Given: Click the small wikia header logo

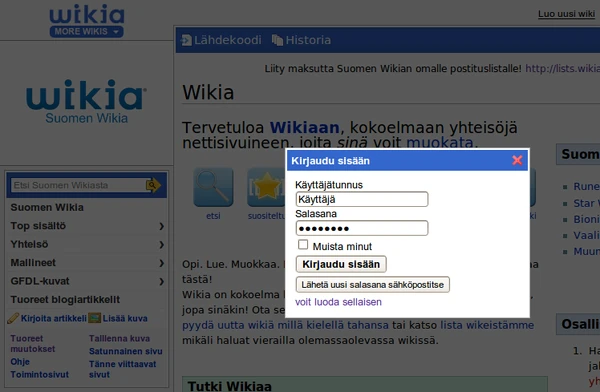Looking at the screenshot, I should (86, 15).
